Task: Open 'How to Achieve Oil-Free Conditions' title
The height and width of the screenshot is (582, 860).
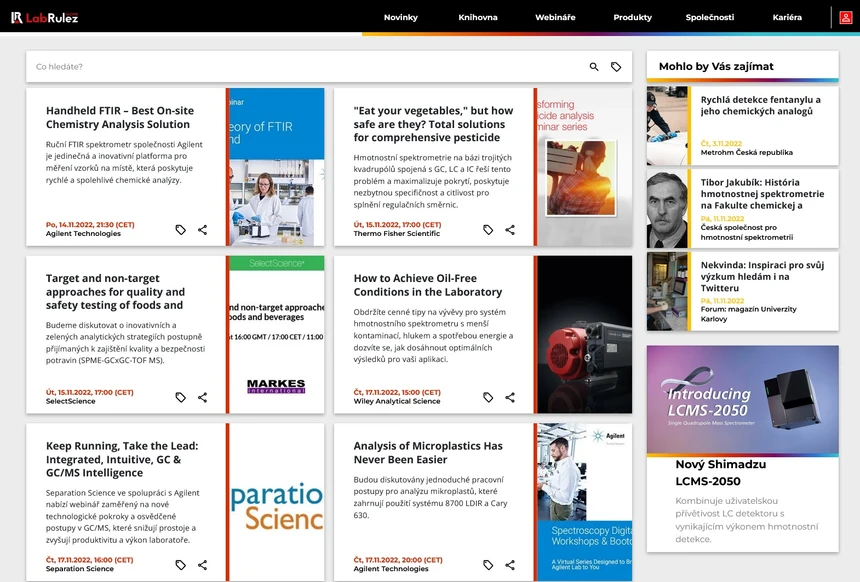Action: tap(428, 285)
